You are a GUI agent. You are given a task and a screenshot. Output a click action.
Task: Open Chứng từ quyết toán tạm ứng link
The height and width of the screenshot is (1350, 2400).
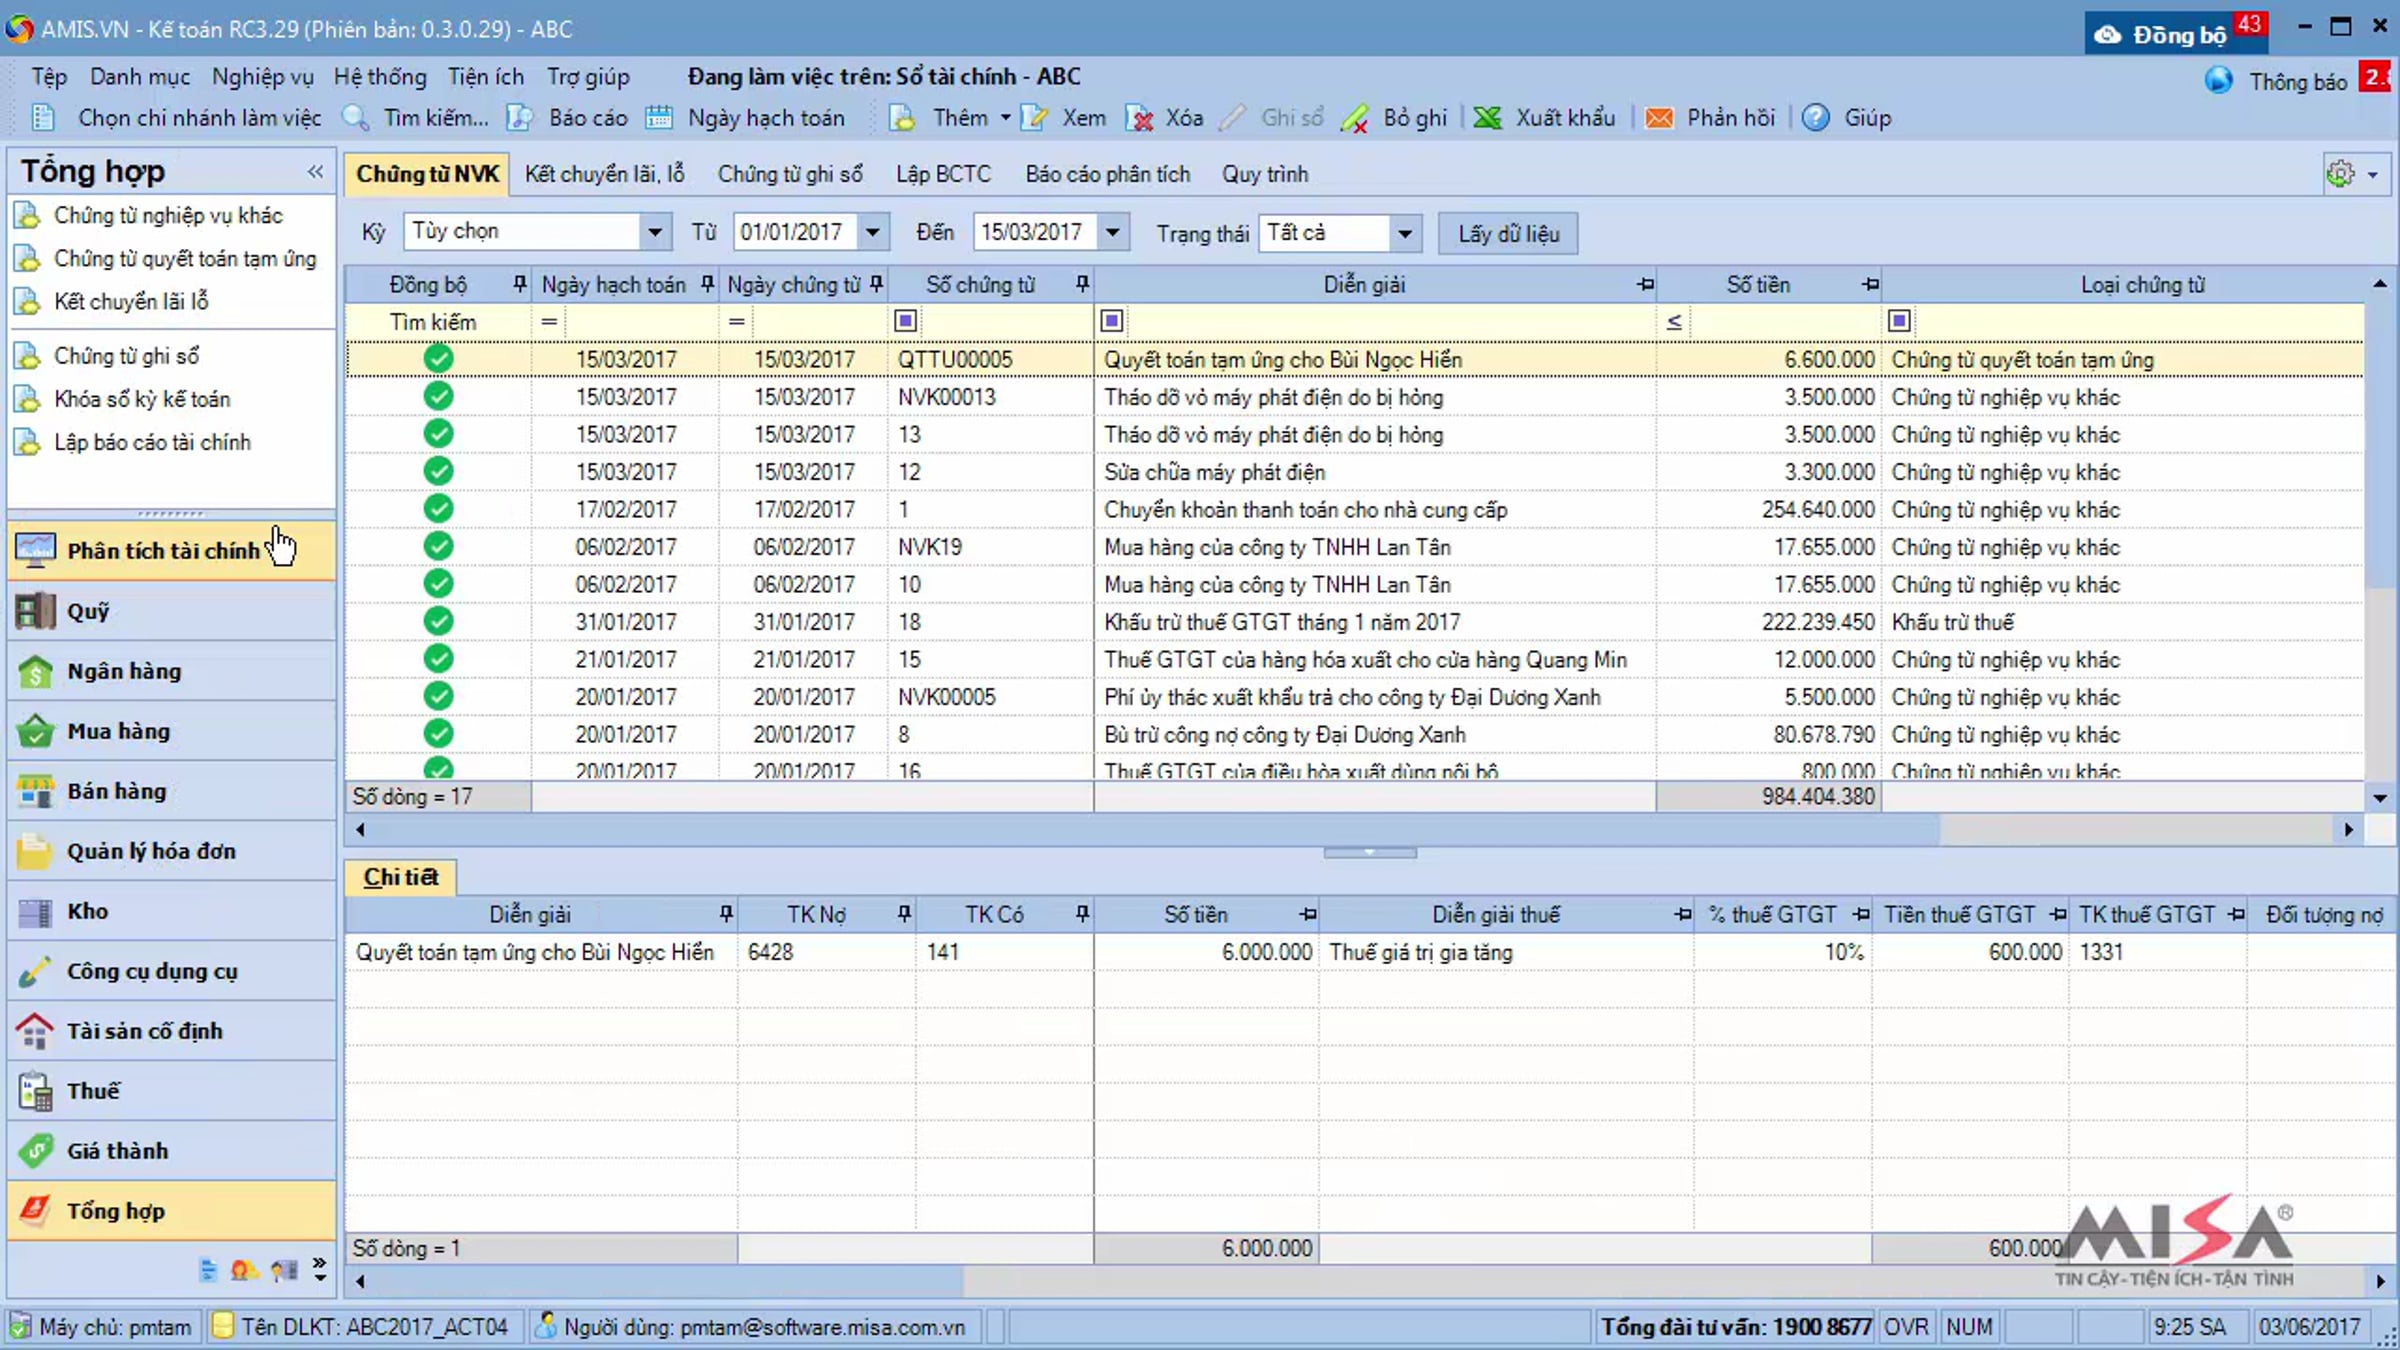click(185, 258)
